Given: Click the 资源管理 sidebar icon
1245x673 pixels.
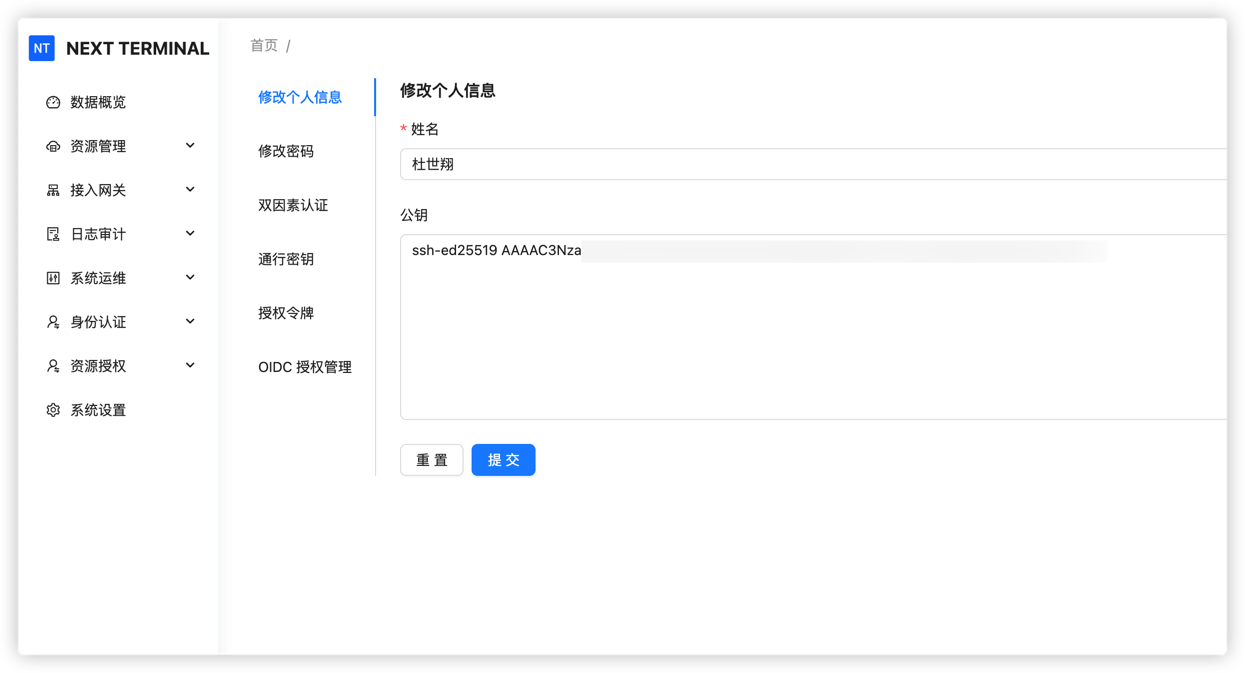Looking at the screenshot, I should (x=52, y=145).
